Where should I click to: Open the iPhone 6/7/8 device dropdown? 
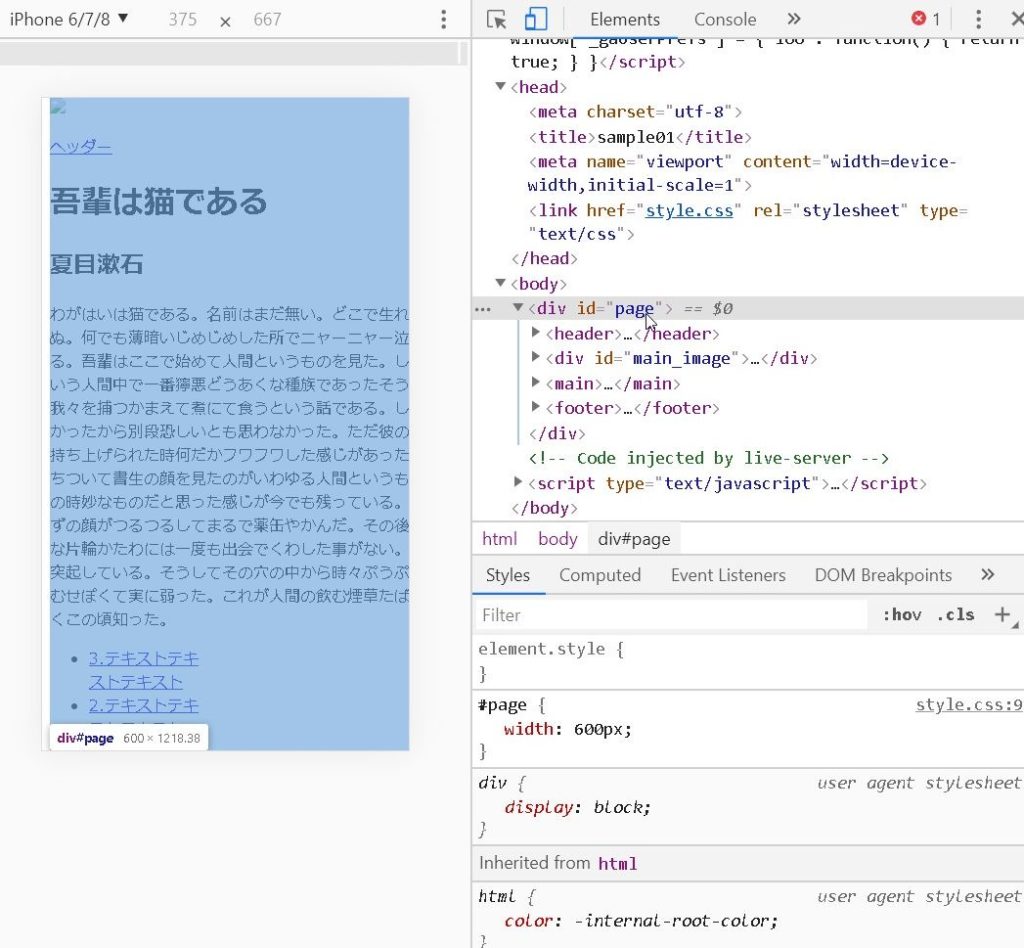pos(69,19)
